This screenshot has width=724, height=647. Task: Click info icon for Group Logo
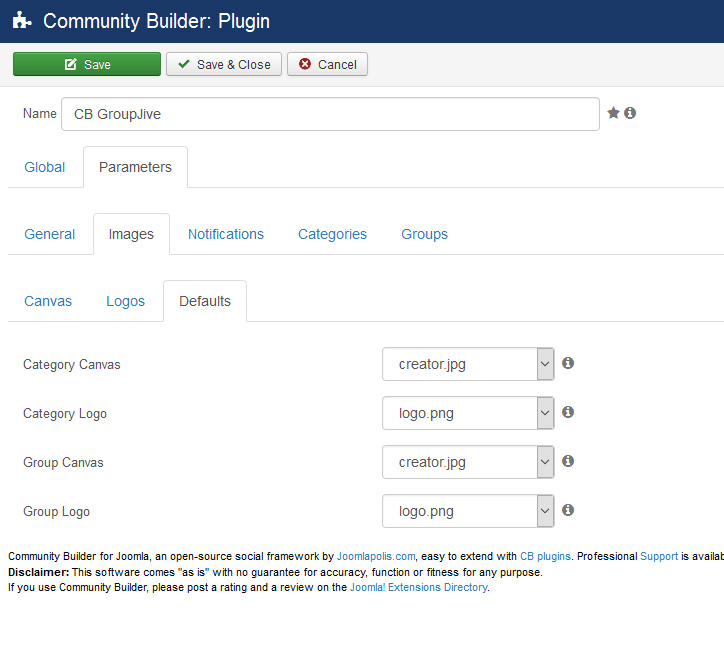tap(568, 510)
